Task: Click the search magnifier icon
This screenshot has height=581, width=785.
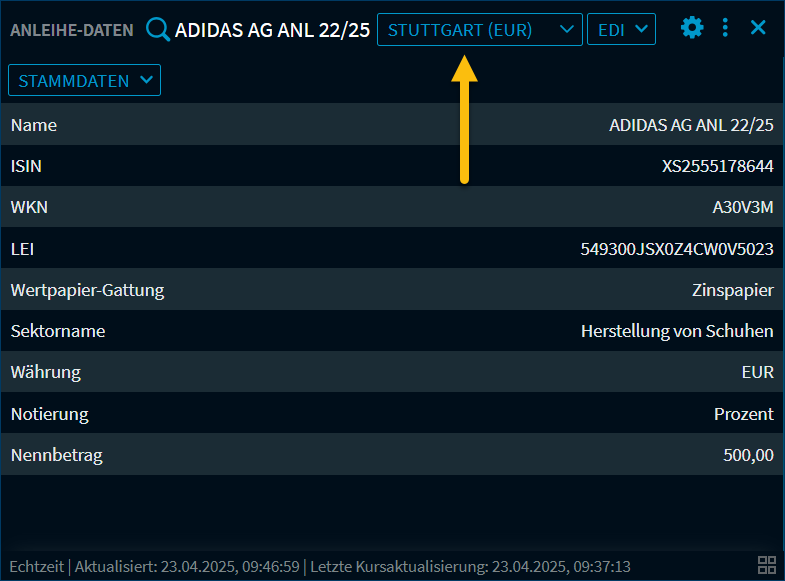Action: 158,29
